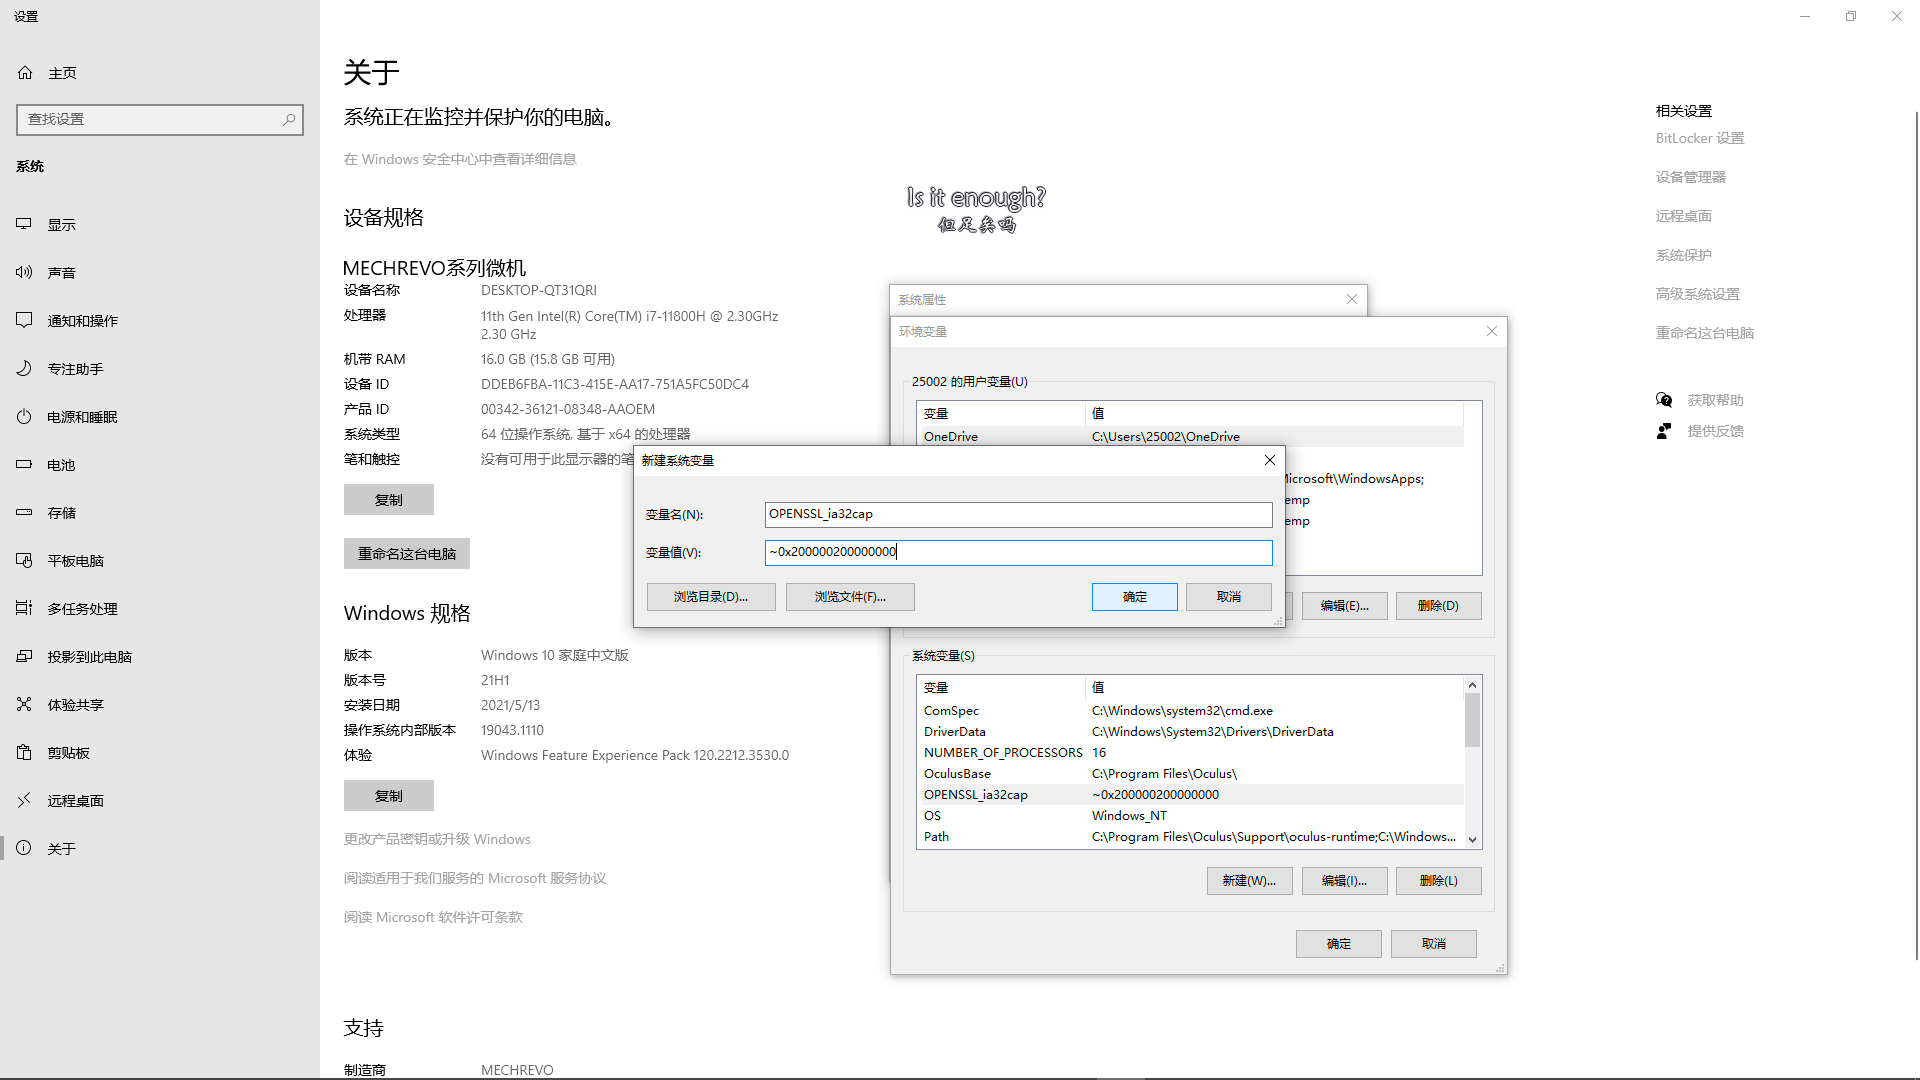The width and height of the screenshot is (1920, 1080).
Task: Open Microsoft 服务协议 link
Action: [475, 878]
